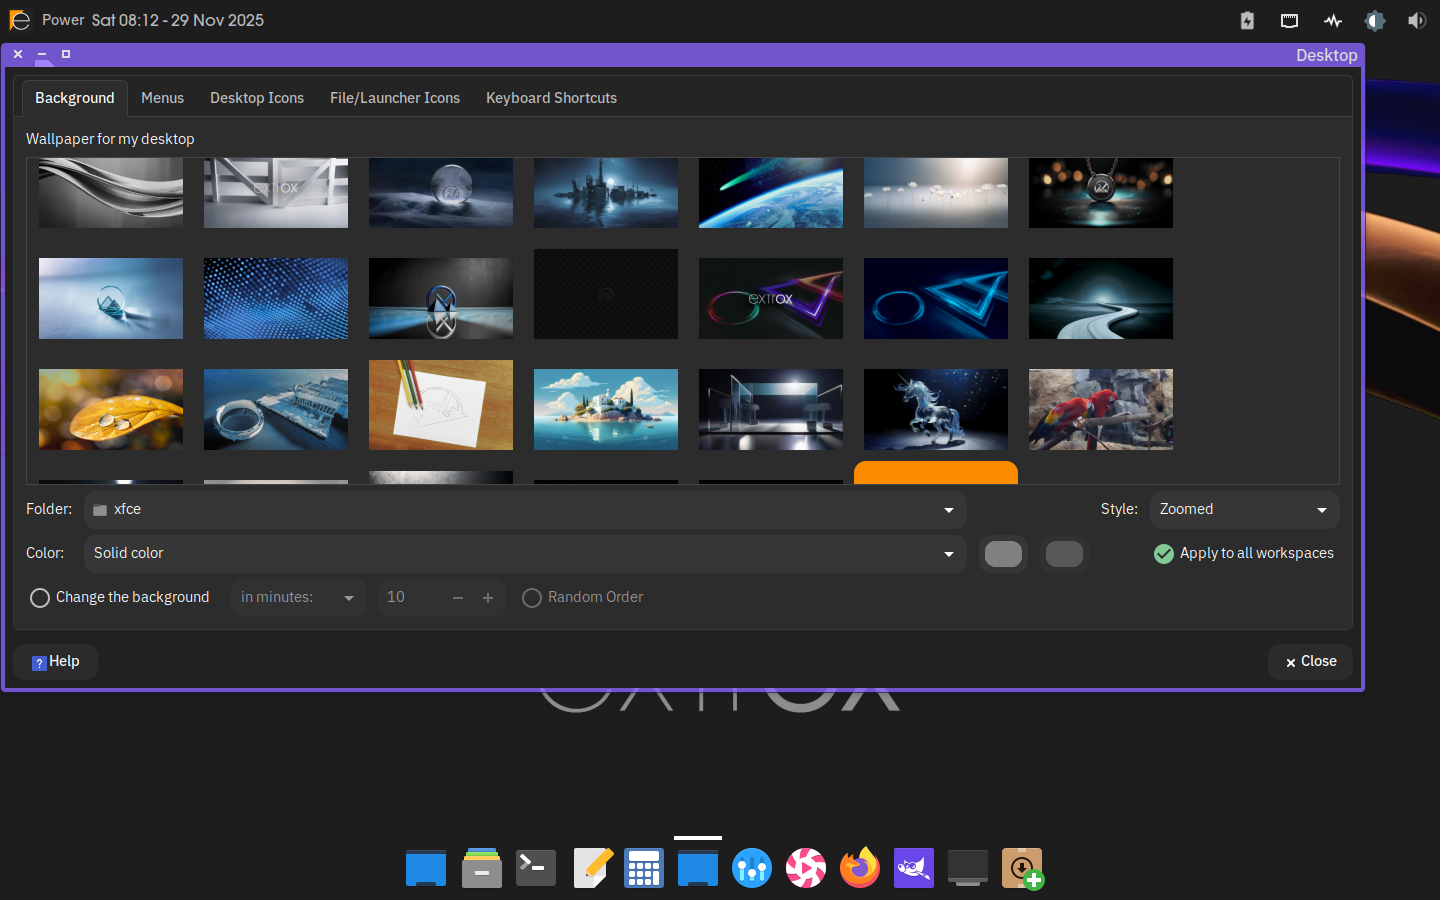Click the battery power icon in the top panel

(x=1247, y=20)
